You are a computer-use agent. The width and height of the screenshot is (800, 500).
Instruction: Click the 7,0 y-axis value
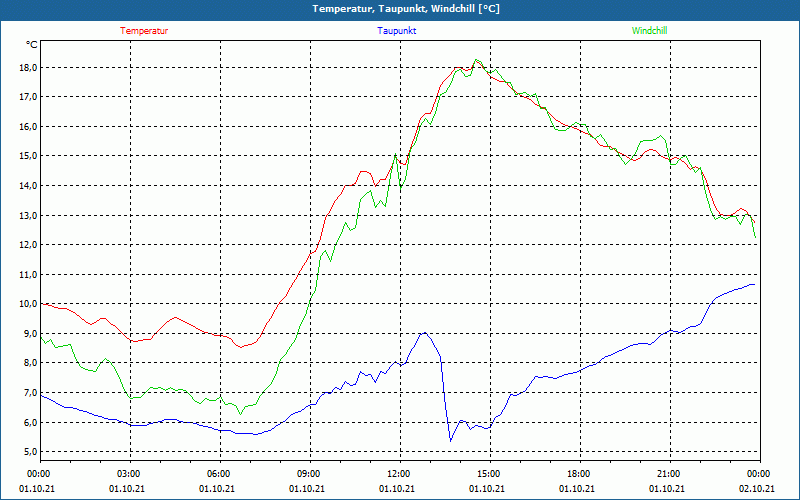coord(31,392)
